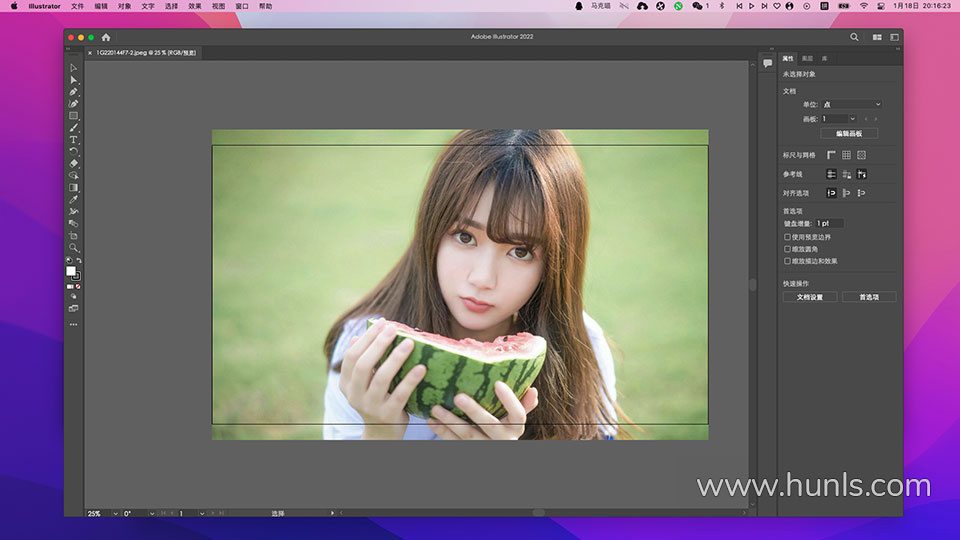Select the Gradient tool
Viewport: 960px width, 540px height.
[73, 187]
